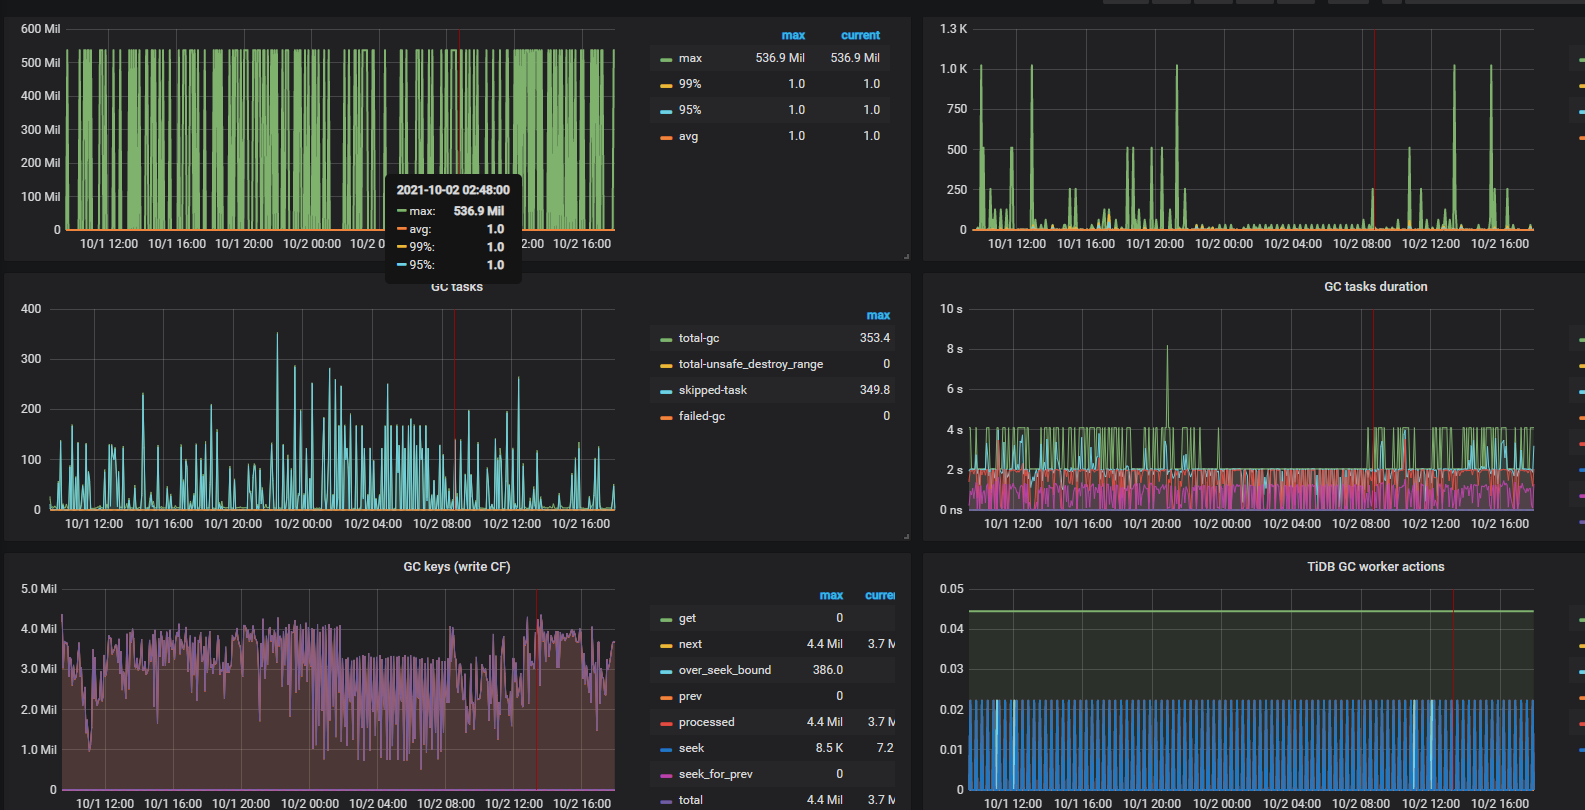1585x810 pixels.
Task: Click the resize handle of the top-left panel
Action: click(906, 257)
